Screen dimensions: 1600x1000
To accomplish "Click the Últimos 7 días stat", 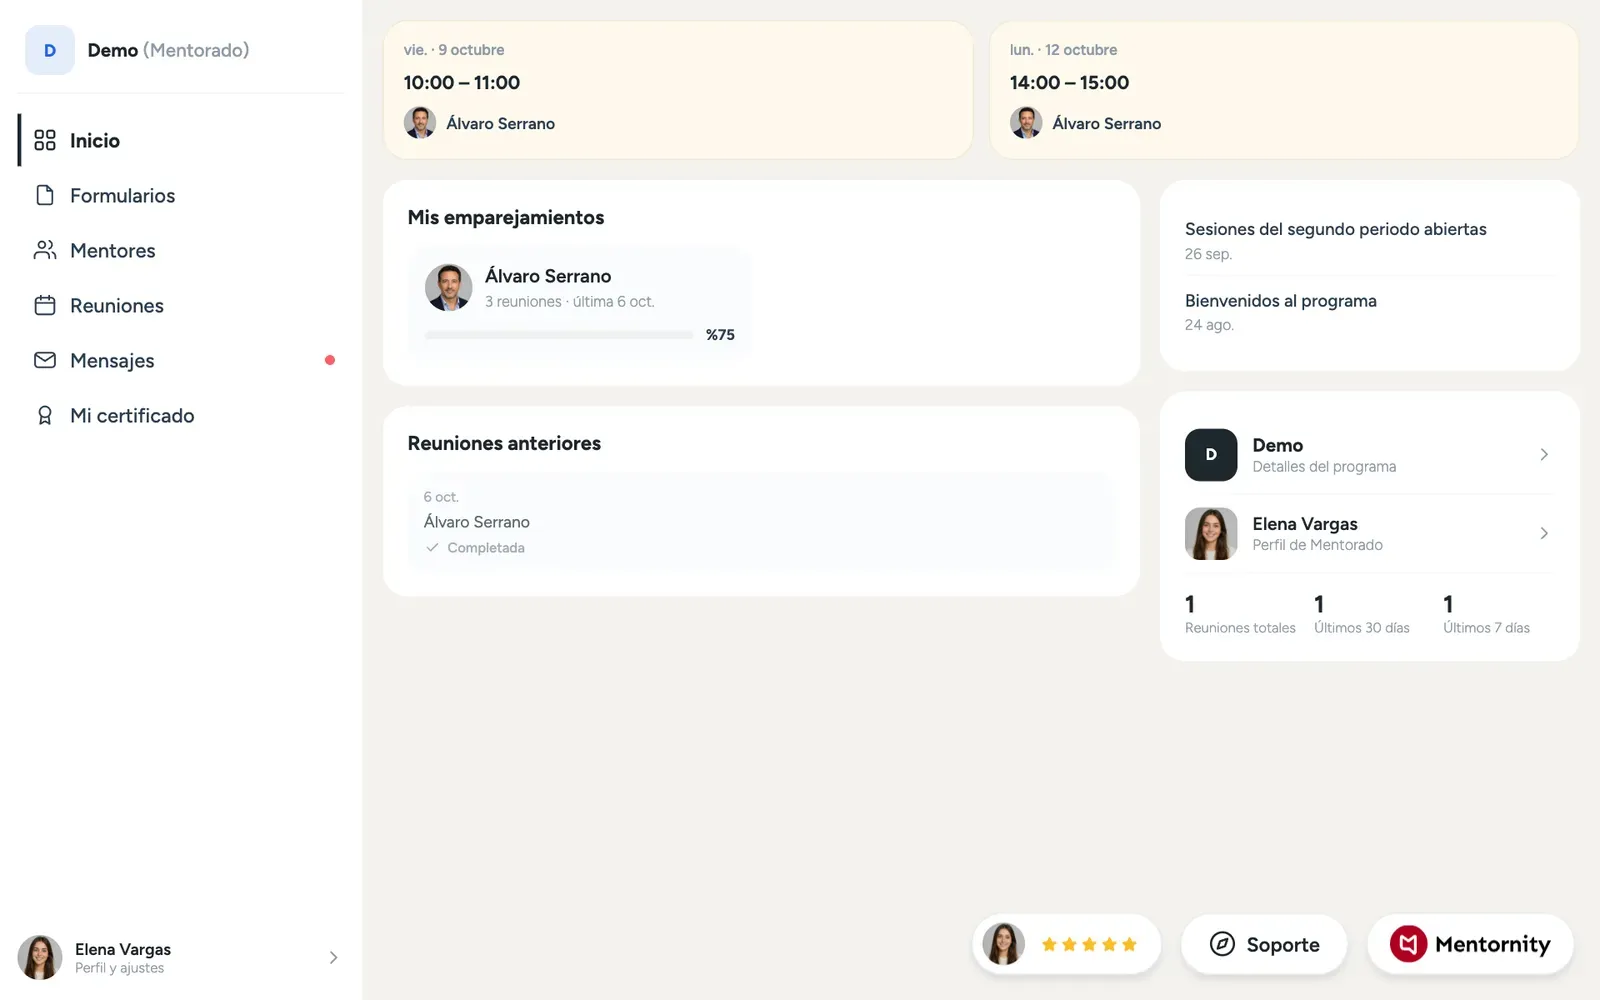I will [x=1486, y=614].
